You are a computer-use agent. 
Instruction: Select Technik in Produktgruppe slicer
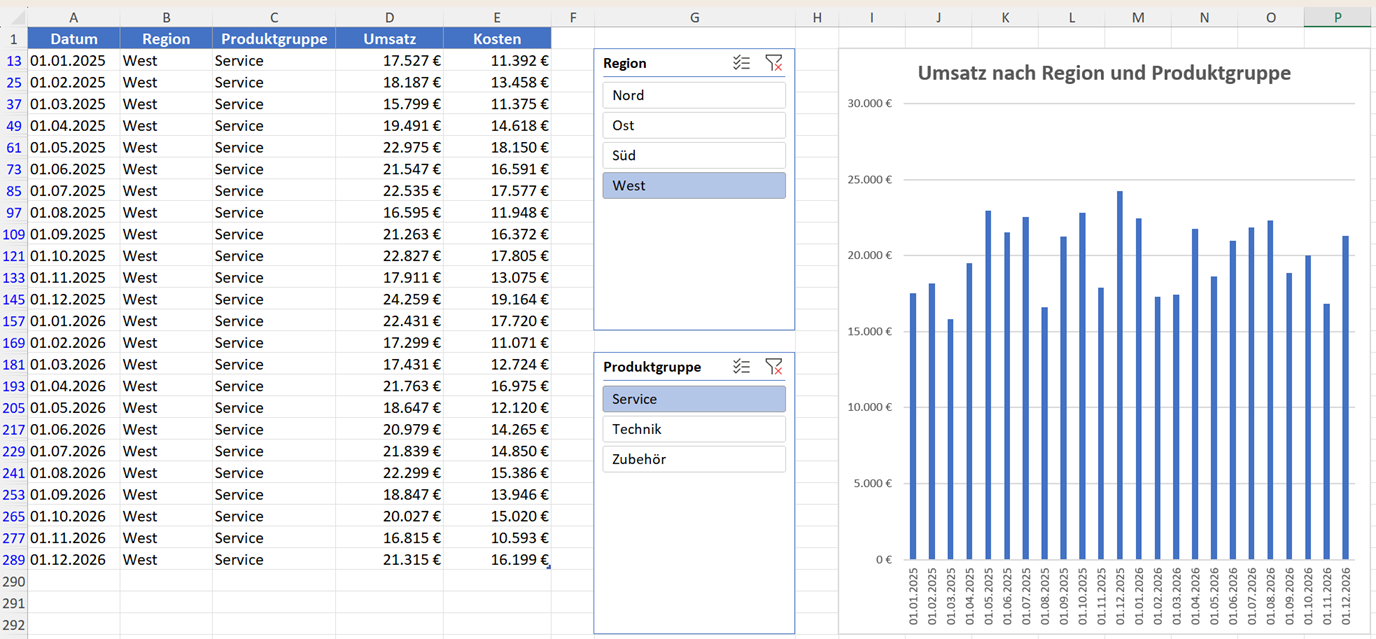pyautogui.click(x=694, y=429)
